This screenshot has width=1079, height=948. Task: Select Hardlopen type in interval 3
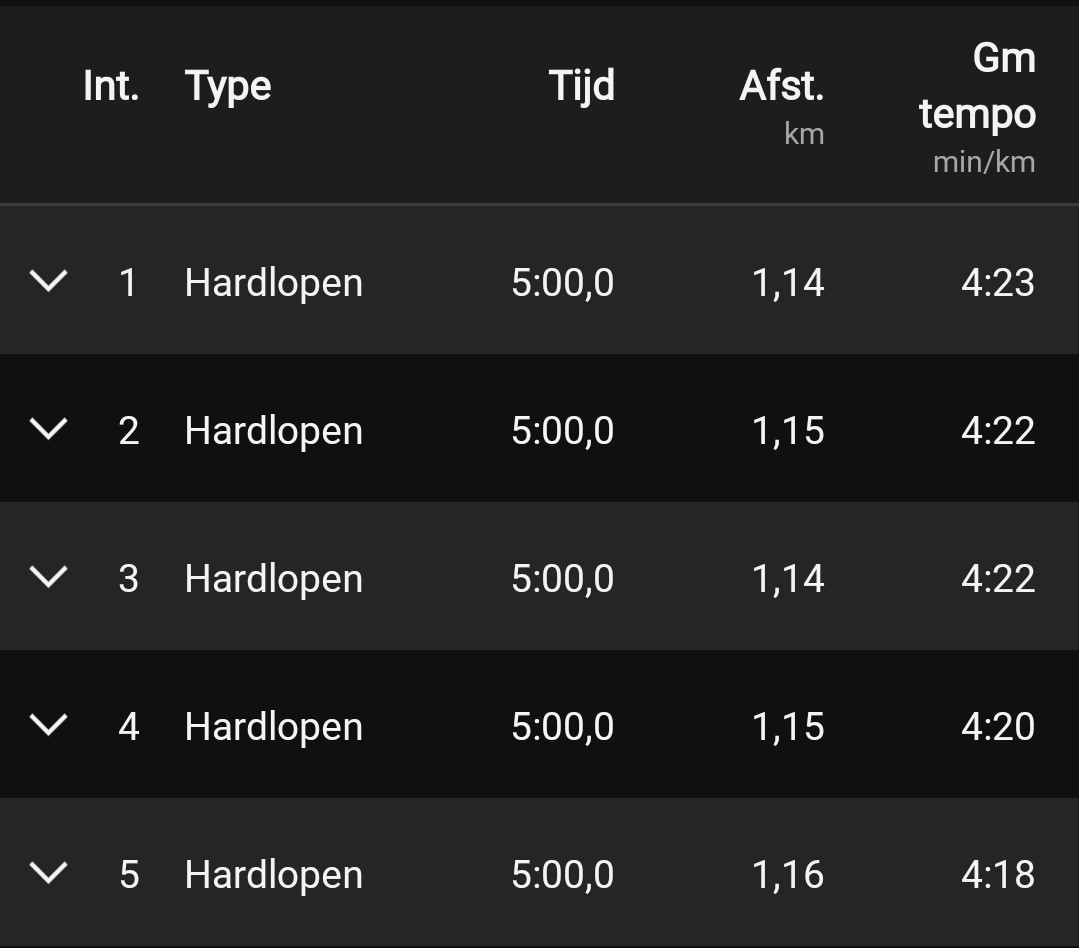pos(273,579)
